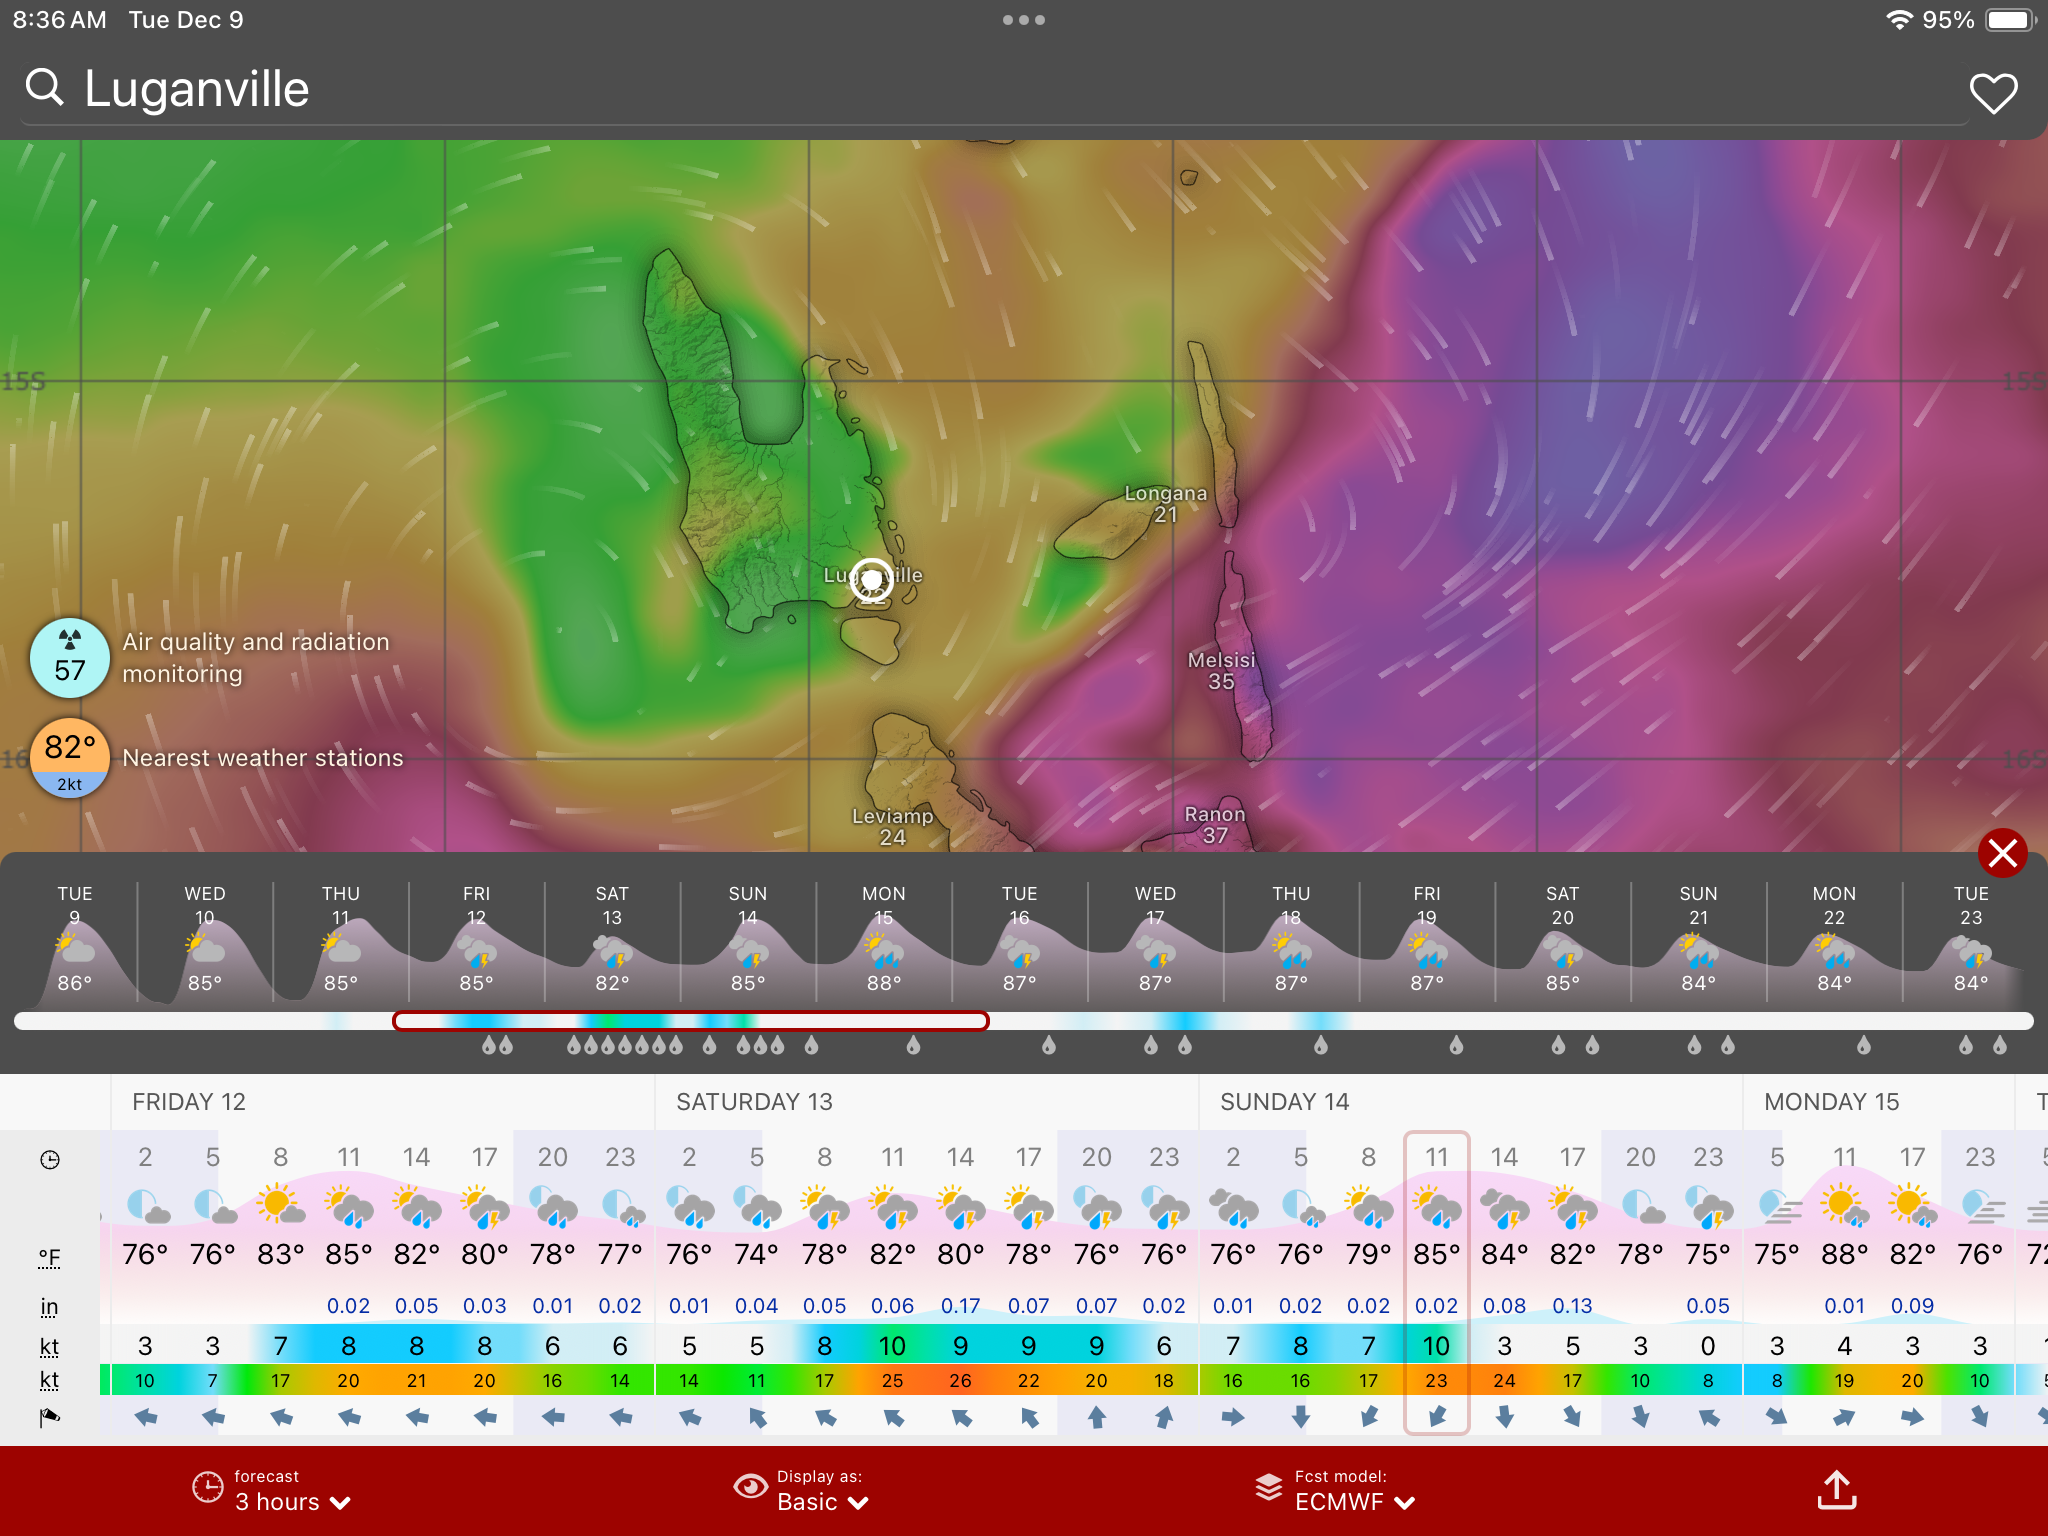
Task: Open air quality and radiation monitoring badge
Action: (x=69, y=658)
